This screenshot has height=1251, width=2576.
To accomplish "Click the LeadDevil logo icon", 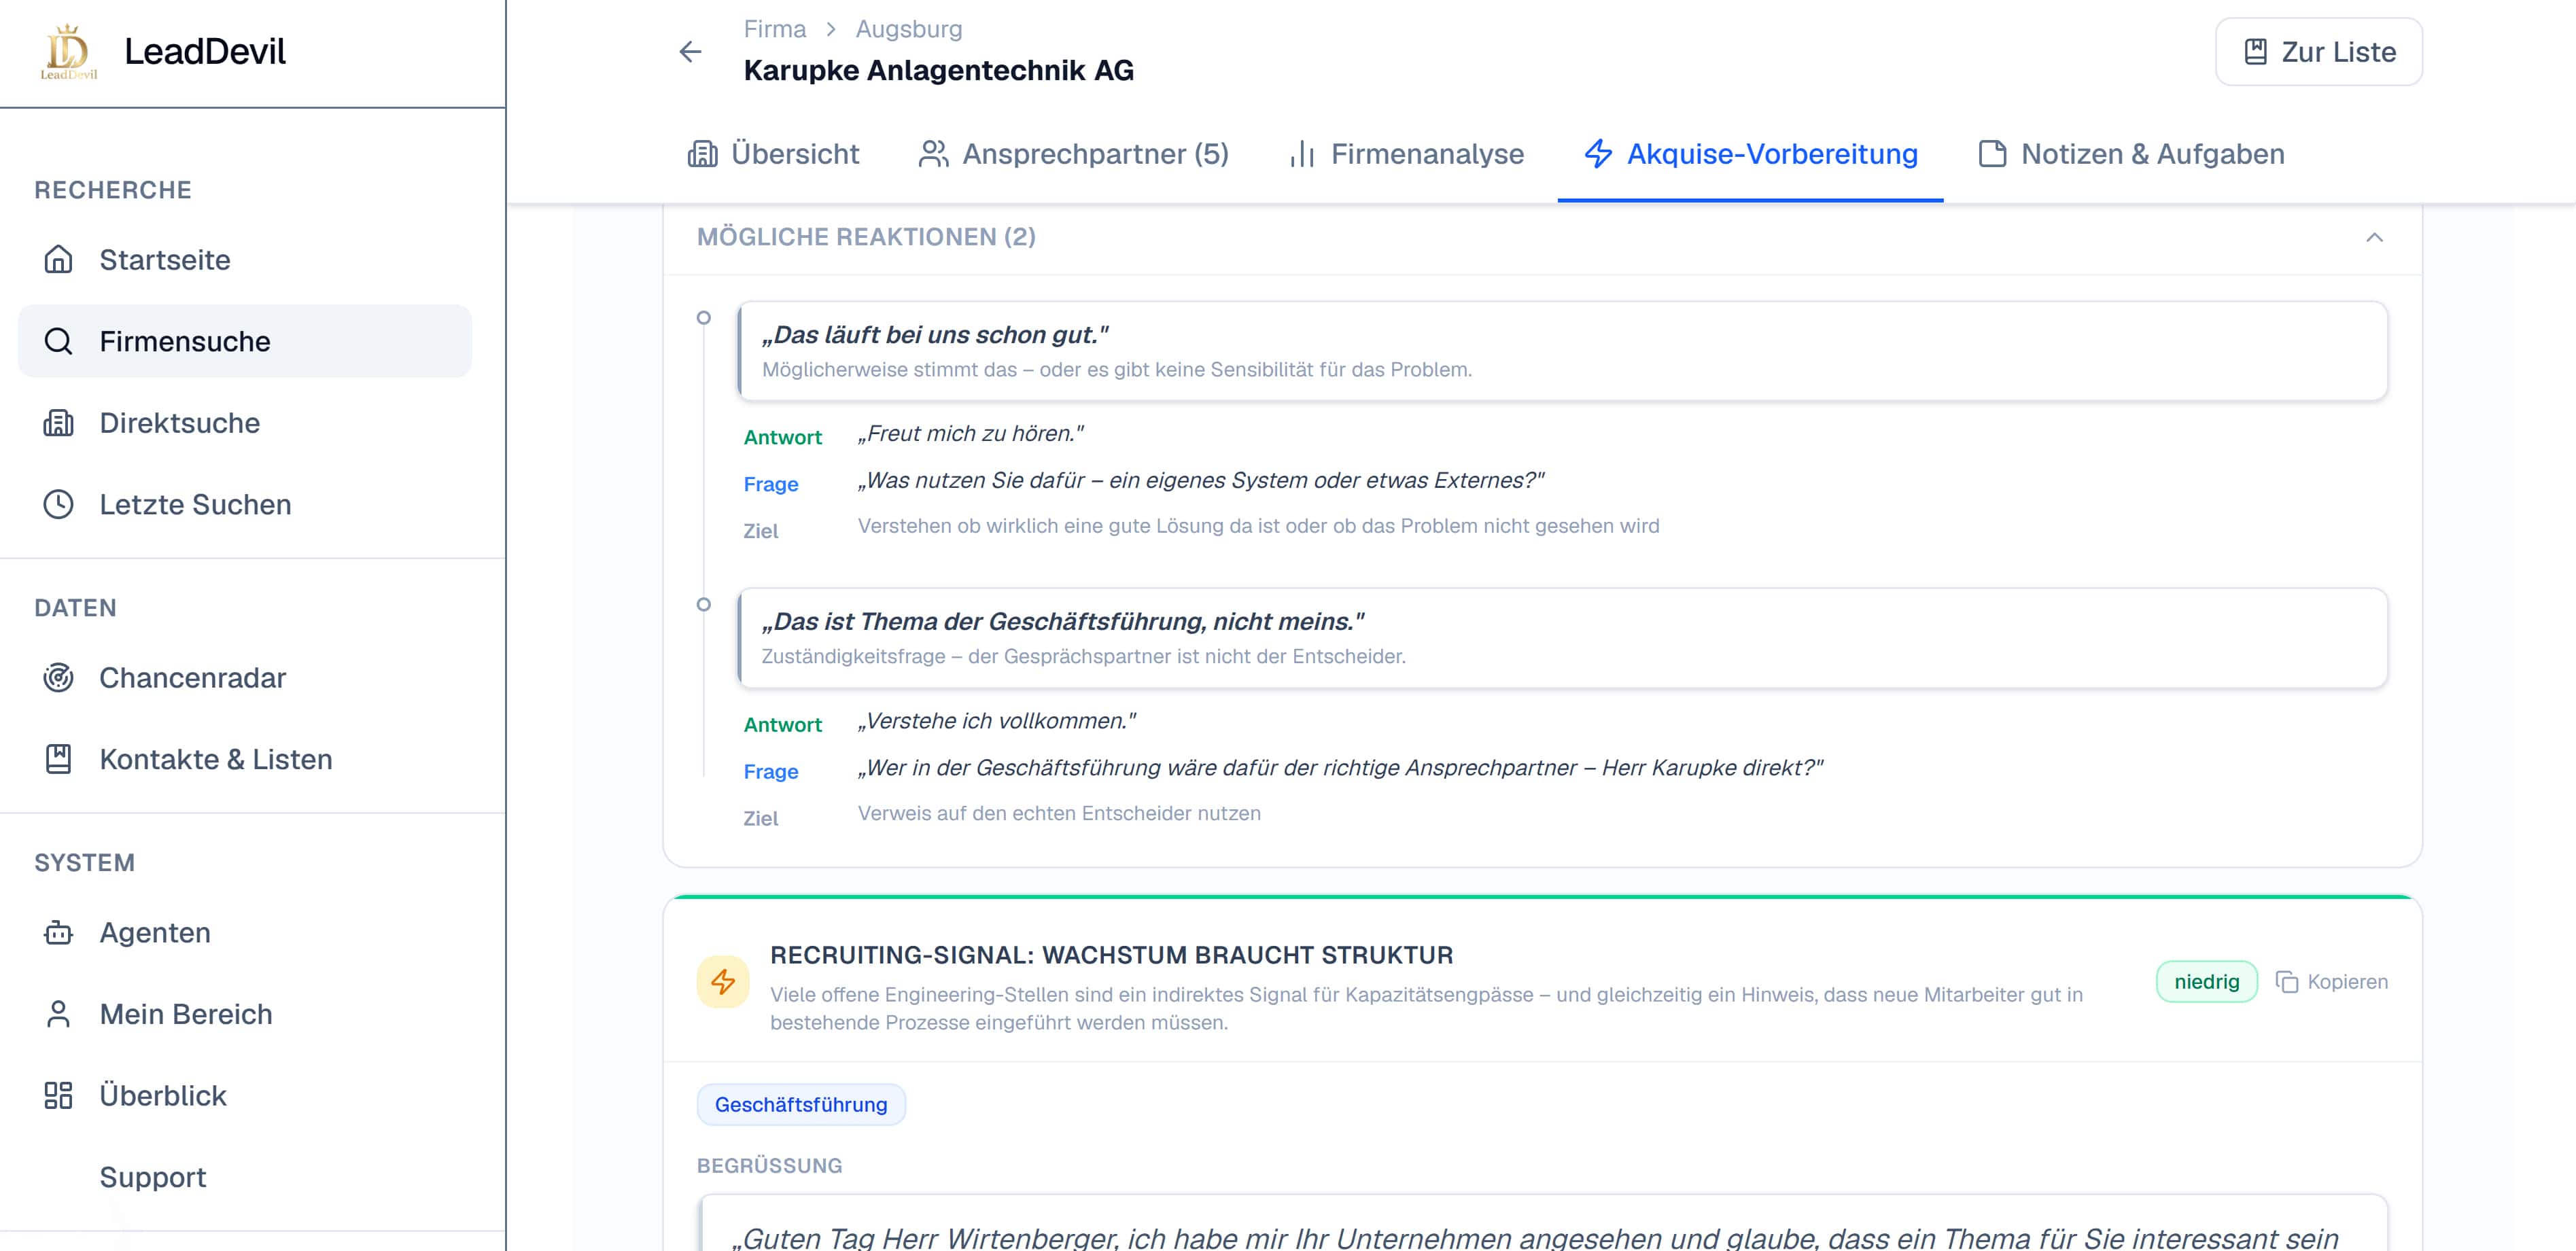I will click(68, 51).
